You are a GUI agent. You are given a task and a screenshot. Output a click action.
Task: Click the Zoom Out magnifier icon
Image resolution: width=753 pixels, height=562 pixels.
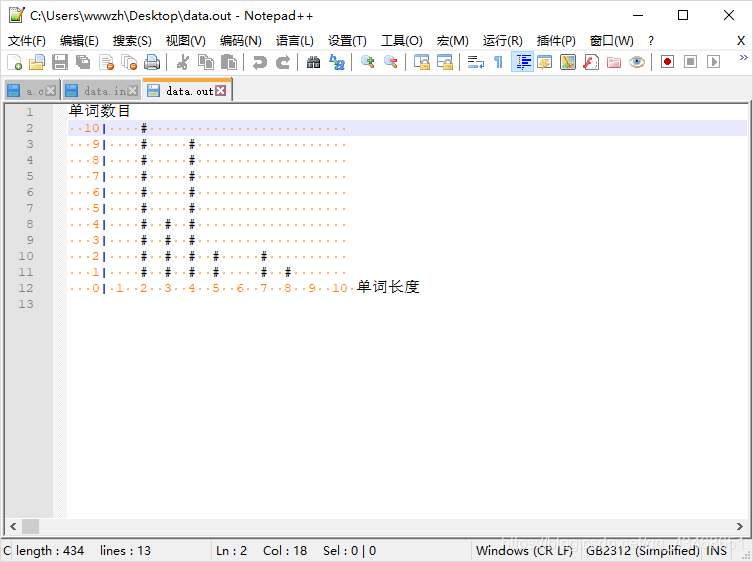(390, 62)
